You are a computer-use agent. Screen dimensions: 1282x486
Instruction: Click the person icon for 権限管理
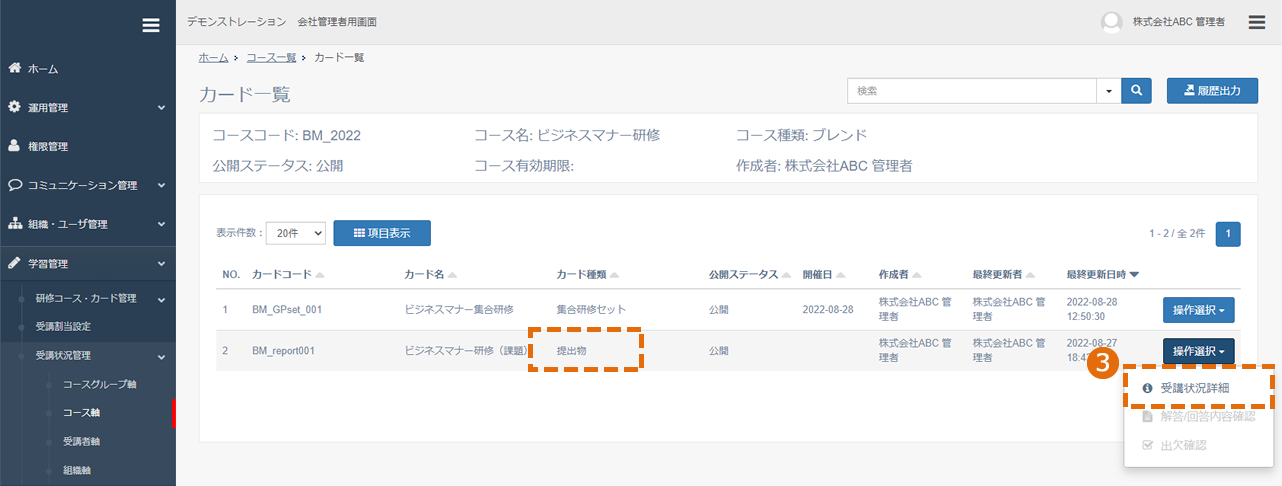coord(14,145)
